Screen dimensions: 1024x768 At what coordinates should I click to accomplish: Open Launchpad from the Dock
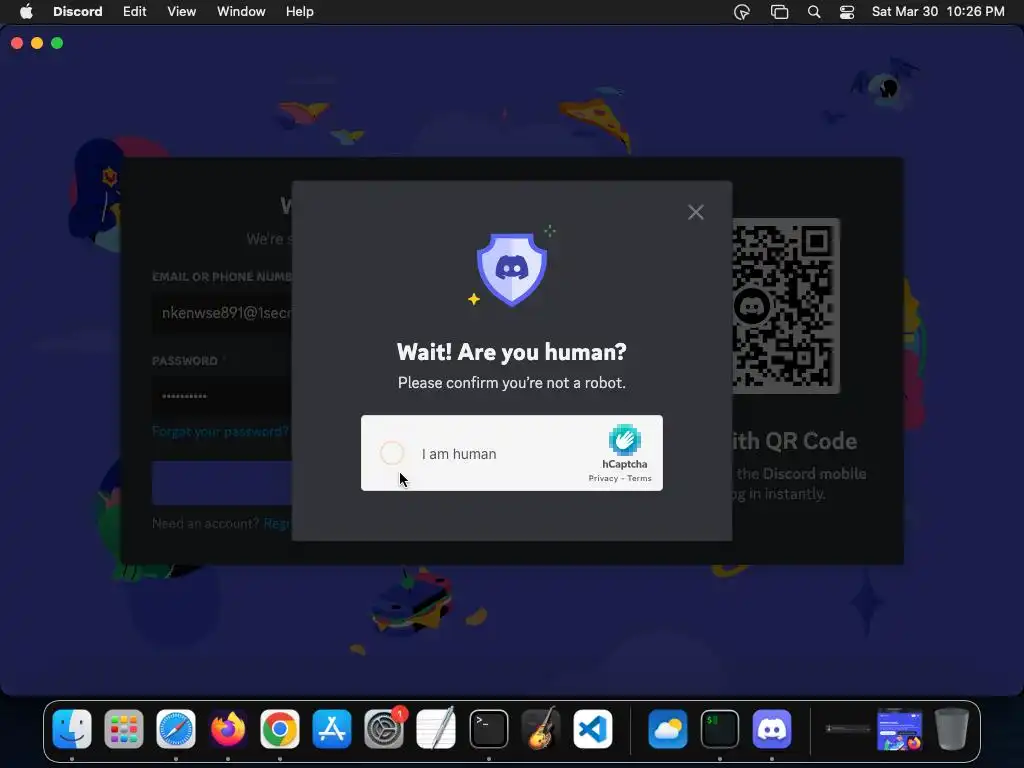pyautogui.click(x=123, y=729)
